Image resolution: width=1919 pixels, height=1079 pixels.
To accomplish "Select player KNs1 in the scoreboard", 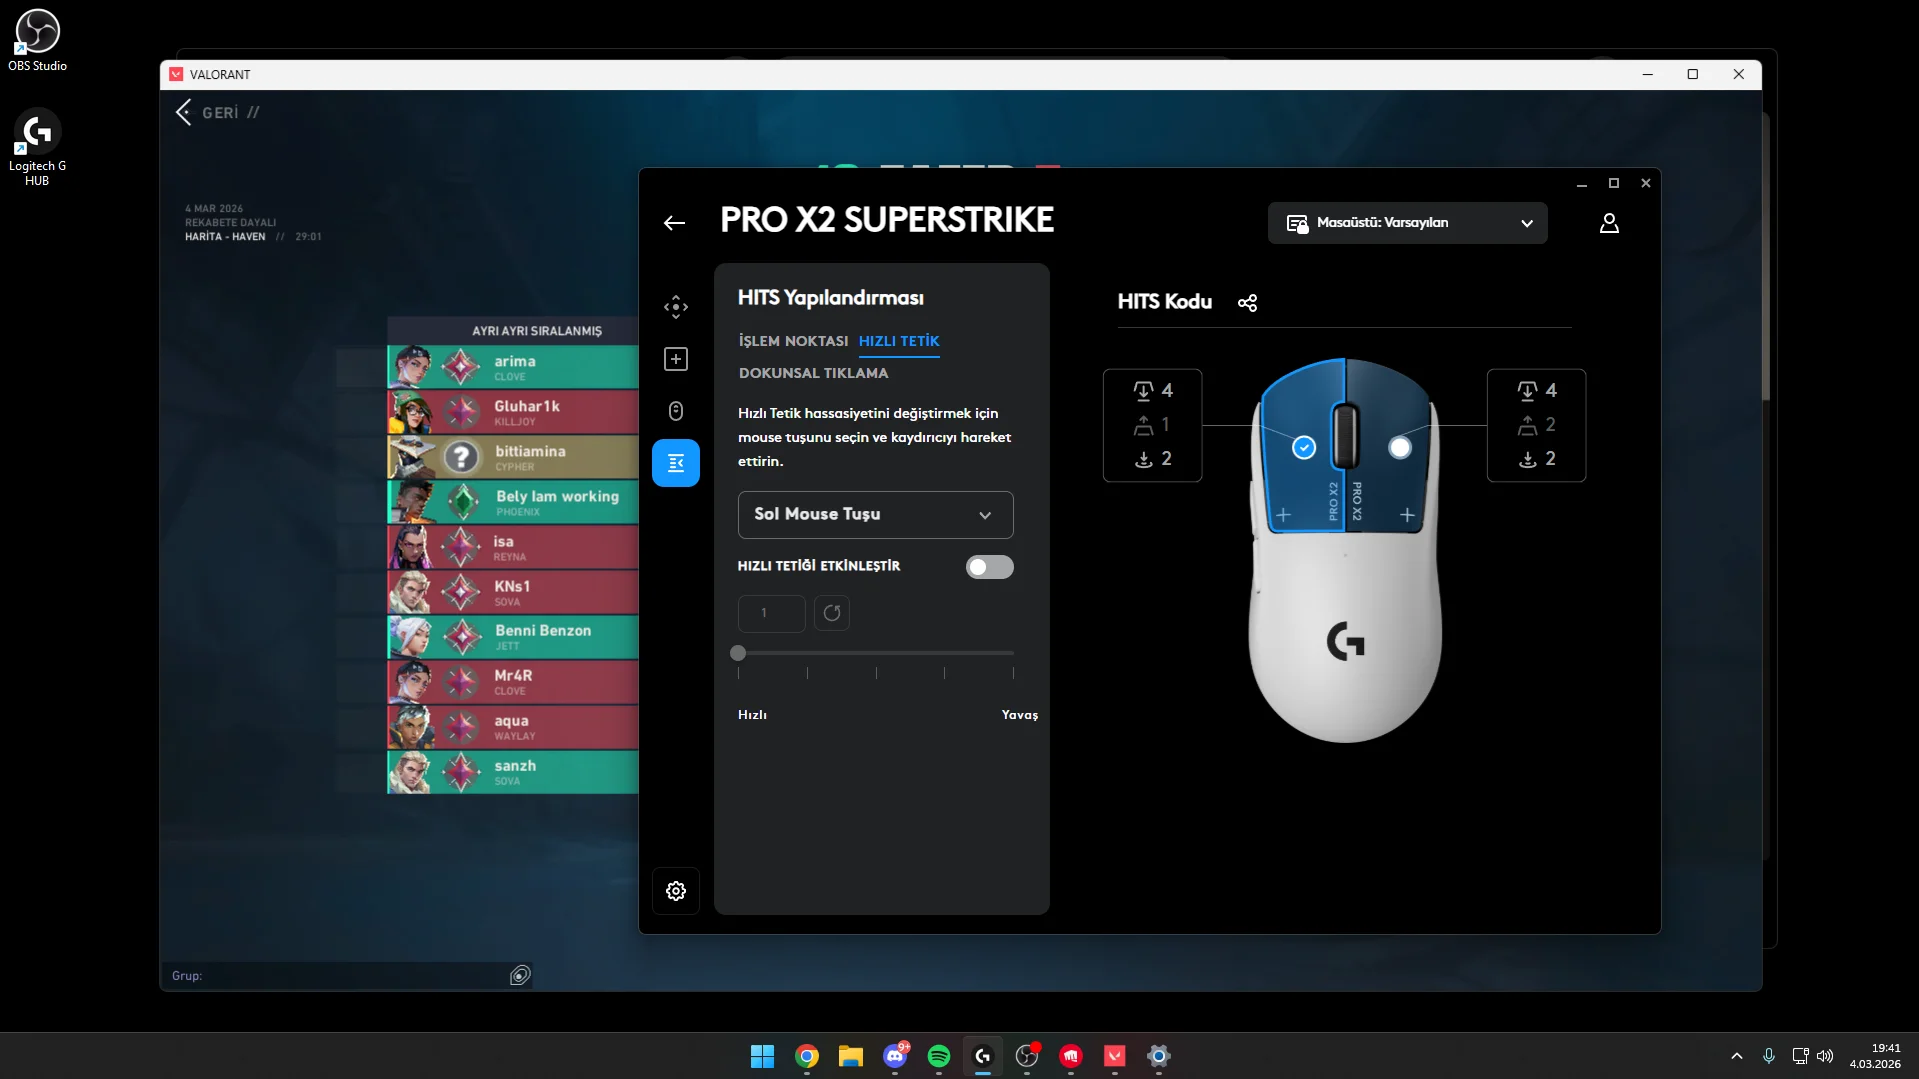I will [x=513, y=592].
